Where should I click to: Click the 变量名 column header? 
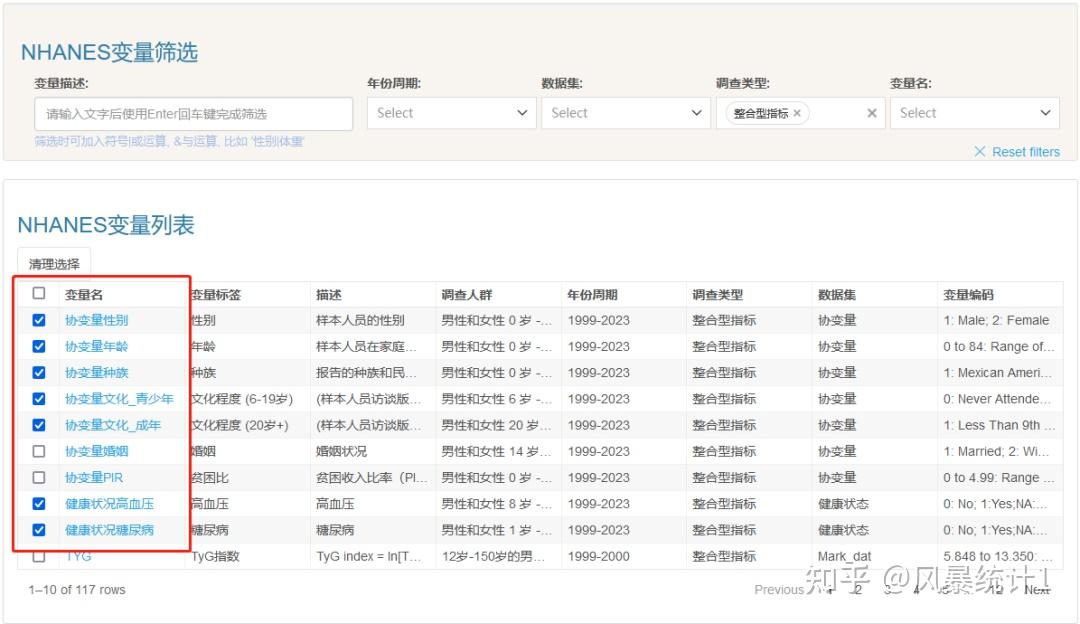point(87,294)
